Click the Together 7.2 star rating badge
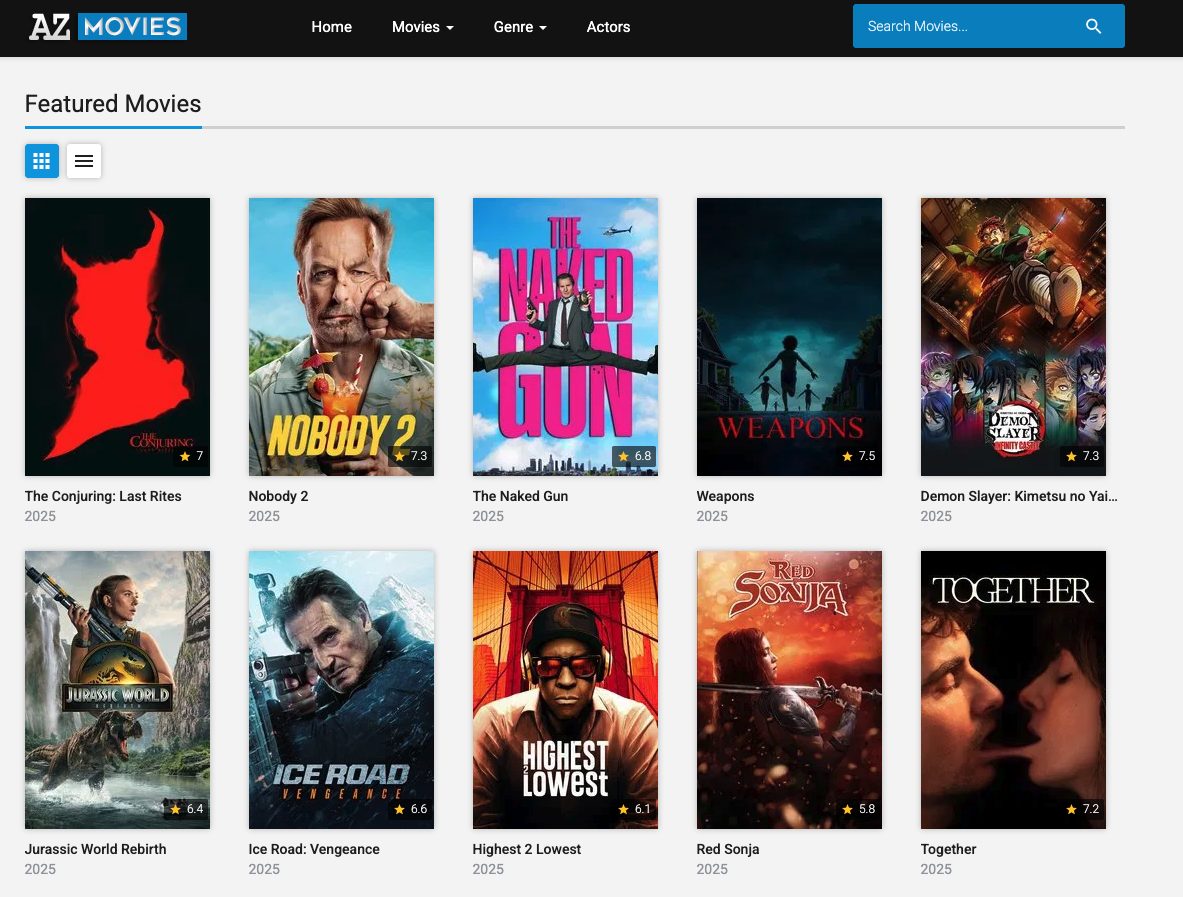Viewport: 1183px width, 897px height. (x=1082, y=809)
